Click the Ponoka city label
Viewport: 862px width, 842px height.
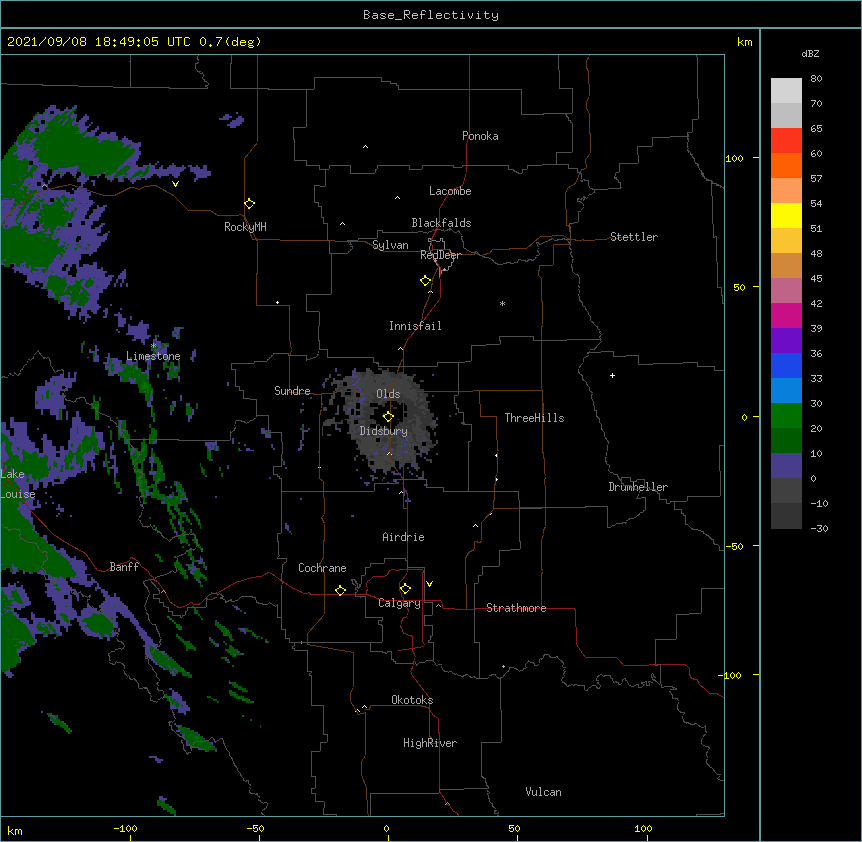(480, 136)
